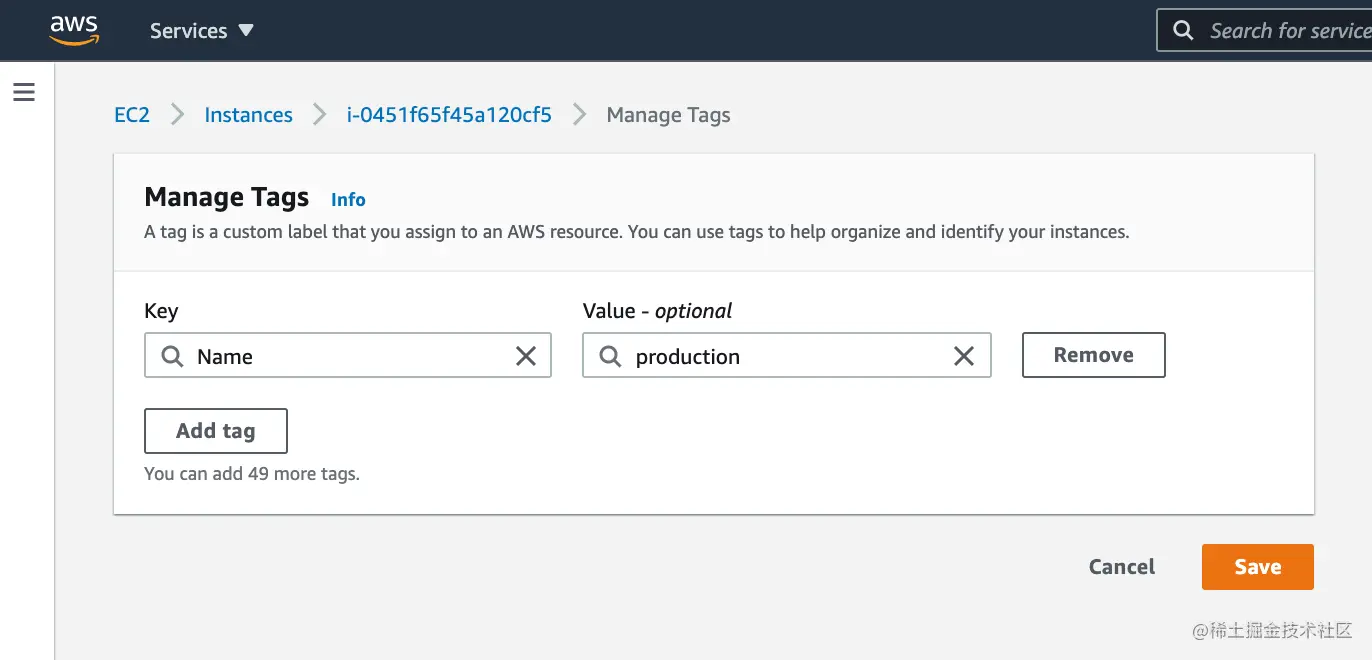Remove the Name tag row
This screenshot has height=660, width=1372.
coord(1093,354)
